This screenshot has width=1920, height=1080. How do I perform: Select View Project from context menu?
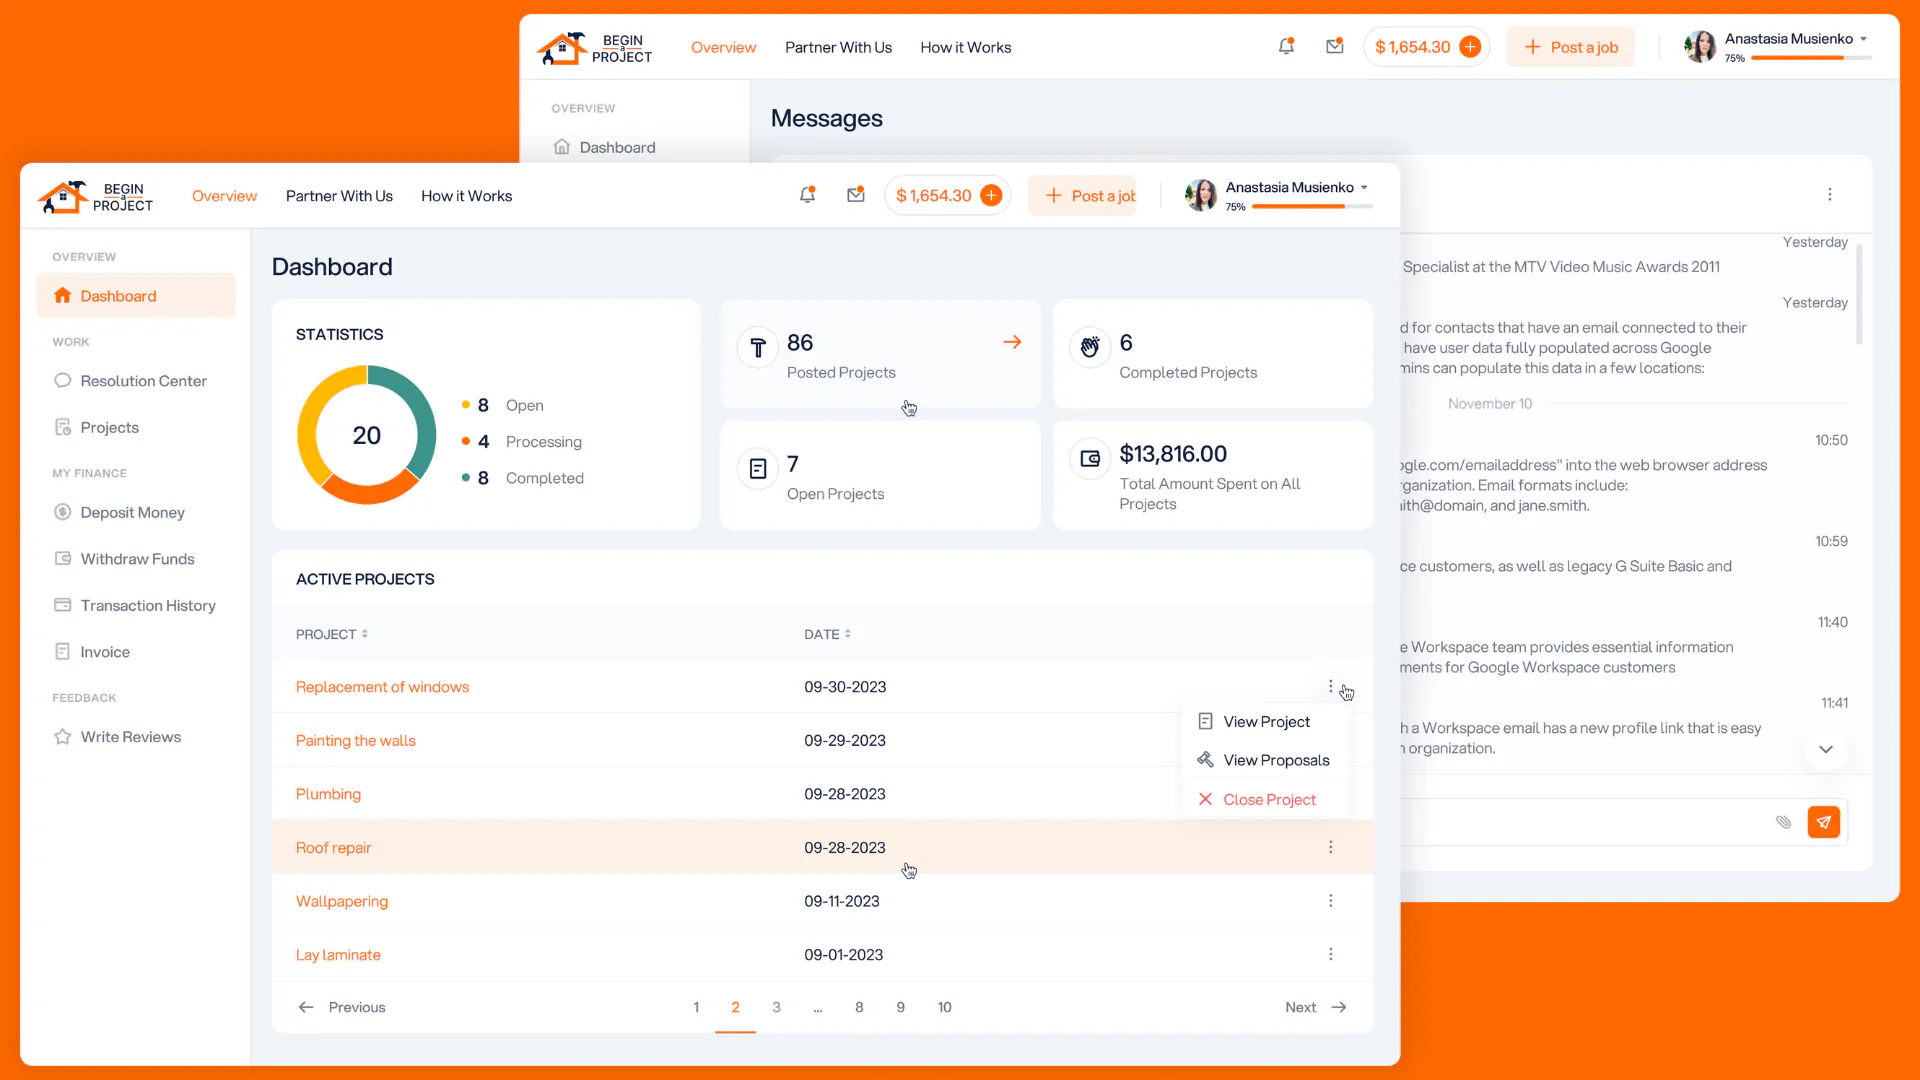(x=1265, y=722)
